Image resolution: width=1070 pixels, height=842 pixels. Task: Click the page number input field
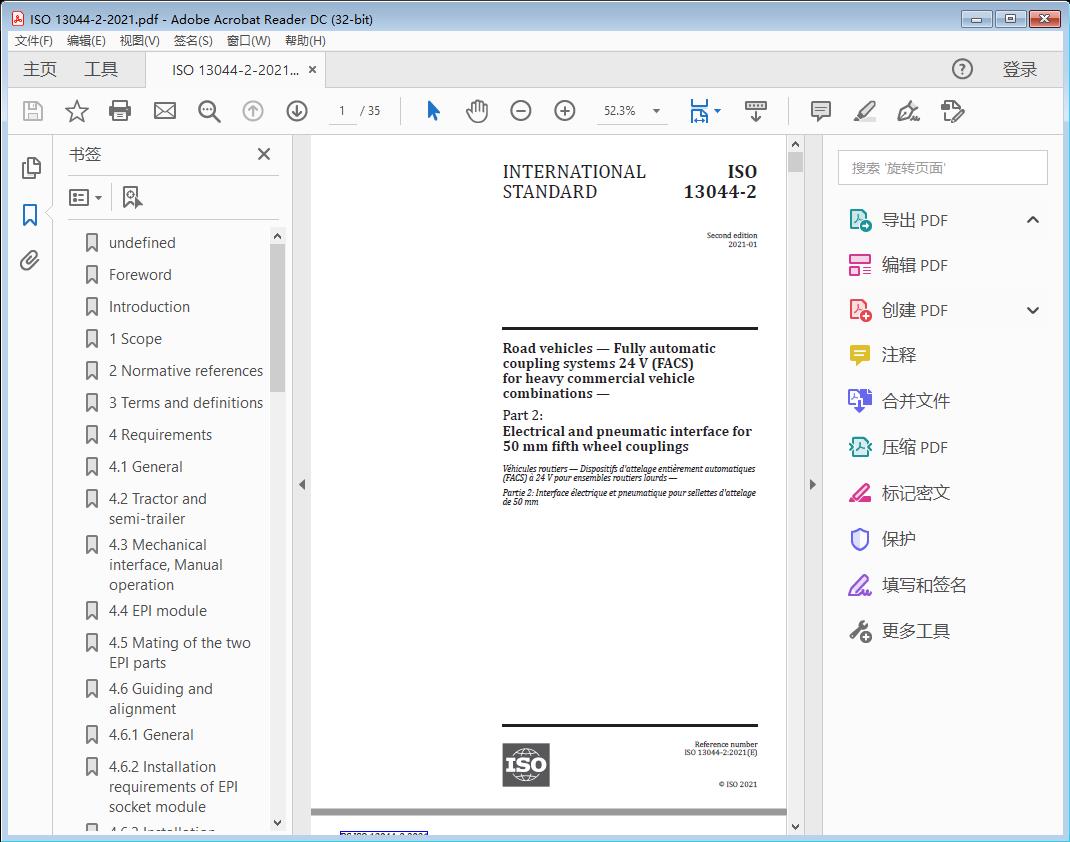(342, 111)
